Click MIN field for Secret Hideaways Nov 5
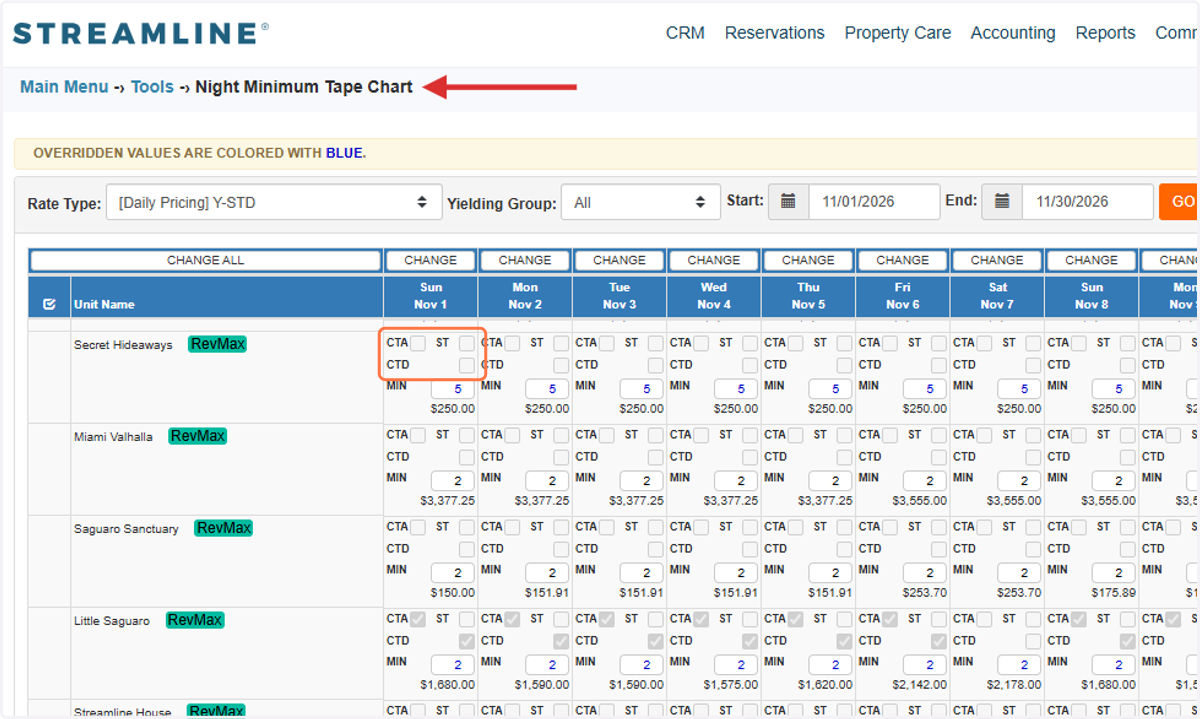Viewport: 1200px width, 719px height. point(830,388)
